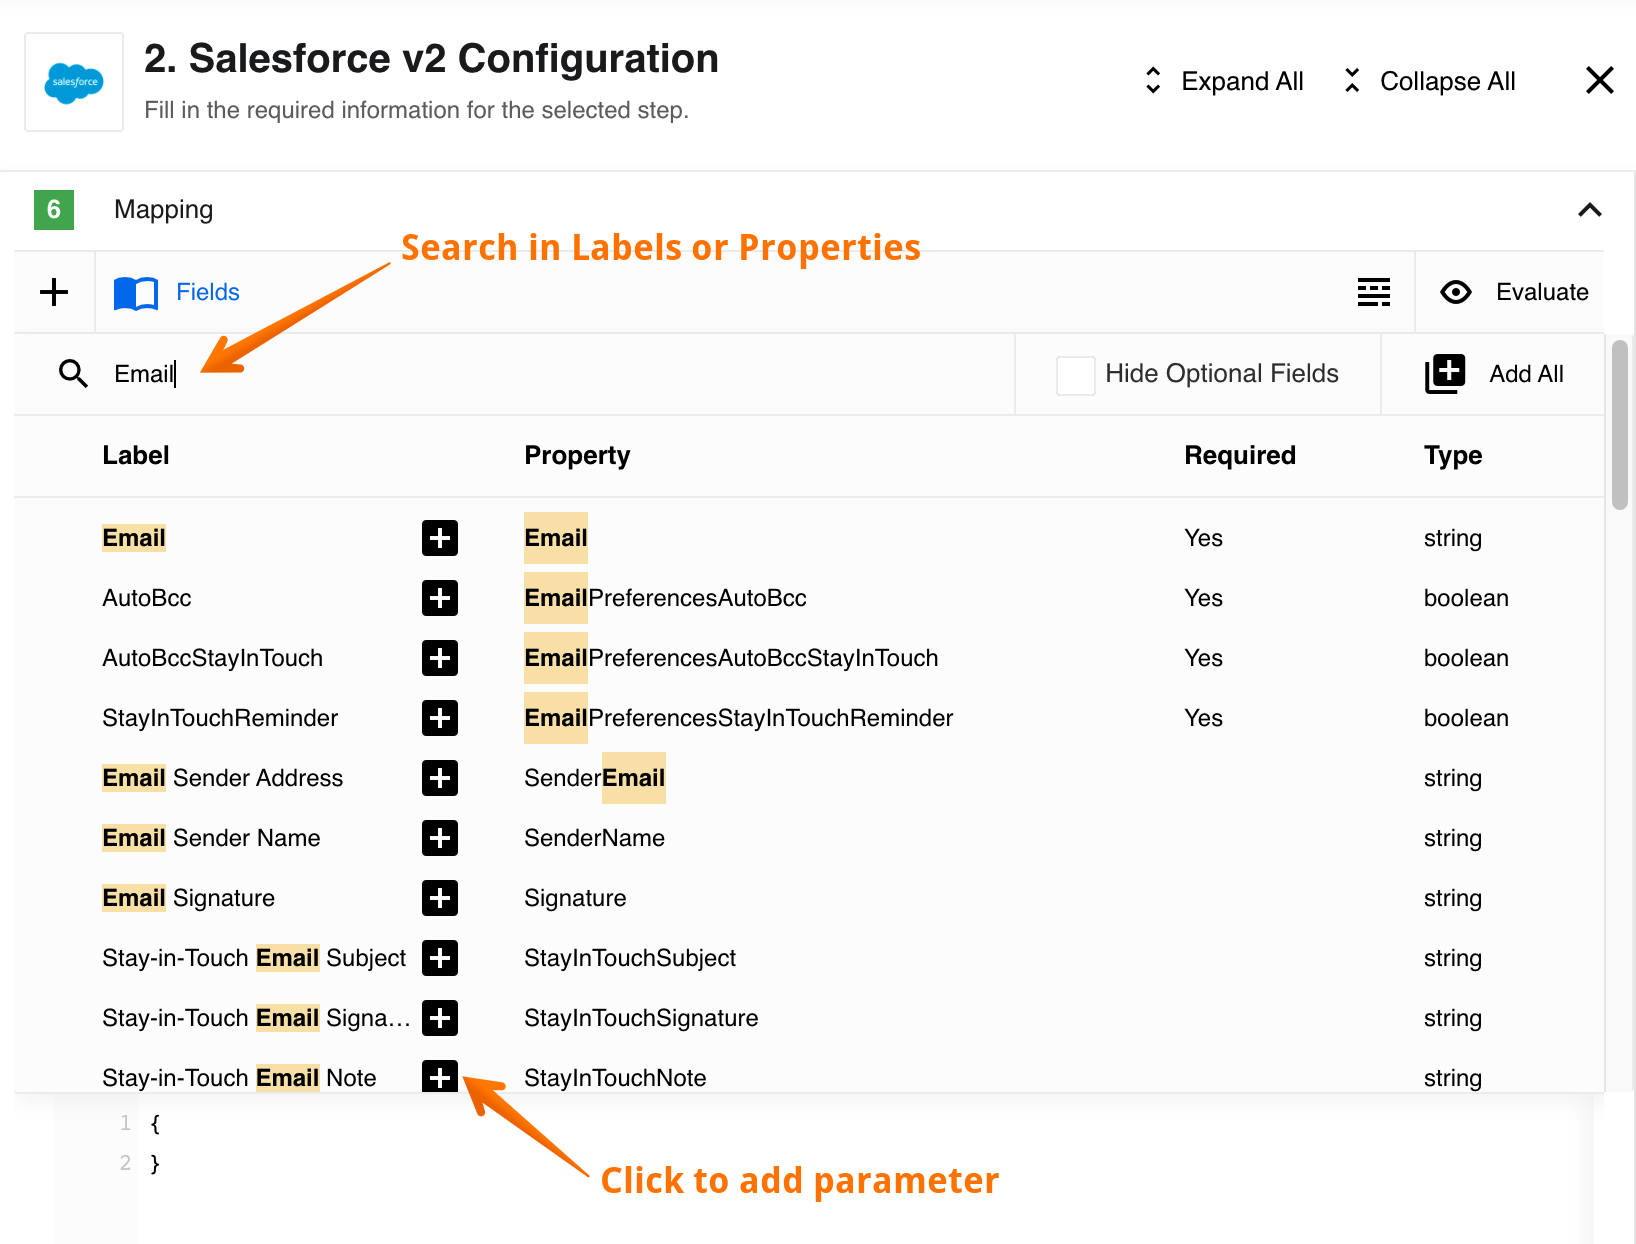Add Email Sender Name parameter with plus
Image resolution: width=1636 pixels, height=1244 pixels.
pos(440,838)
